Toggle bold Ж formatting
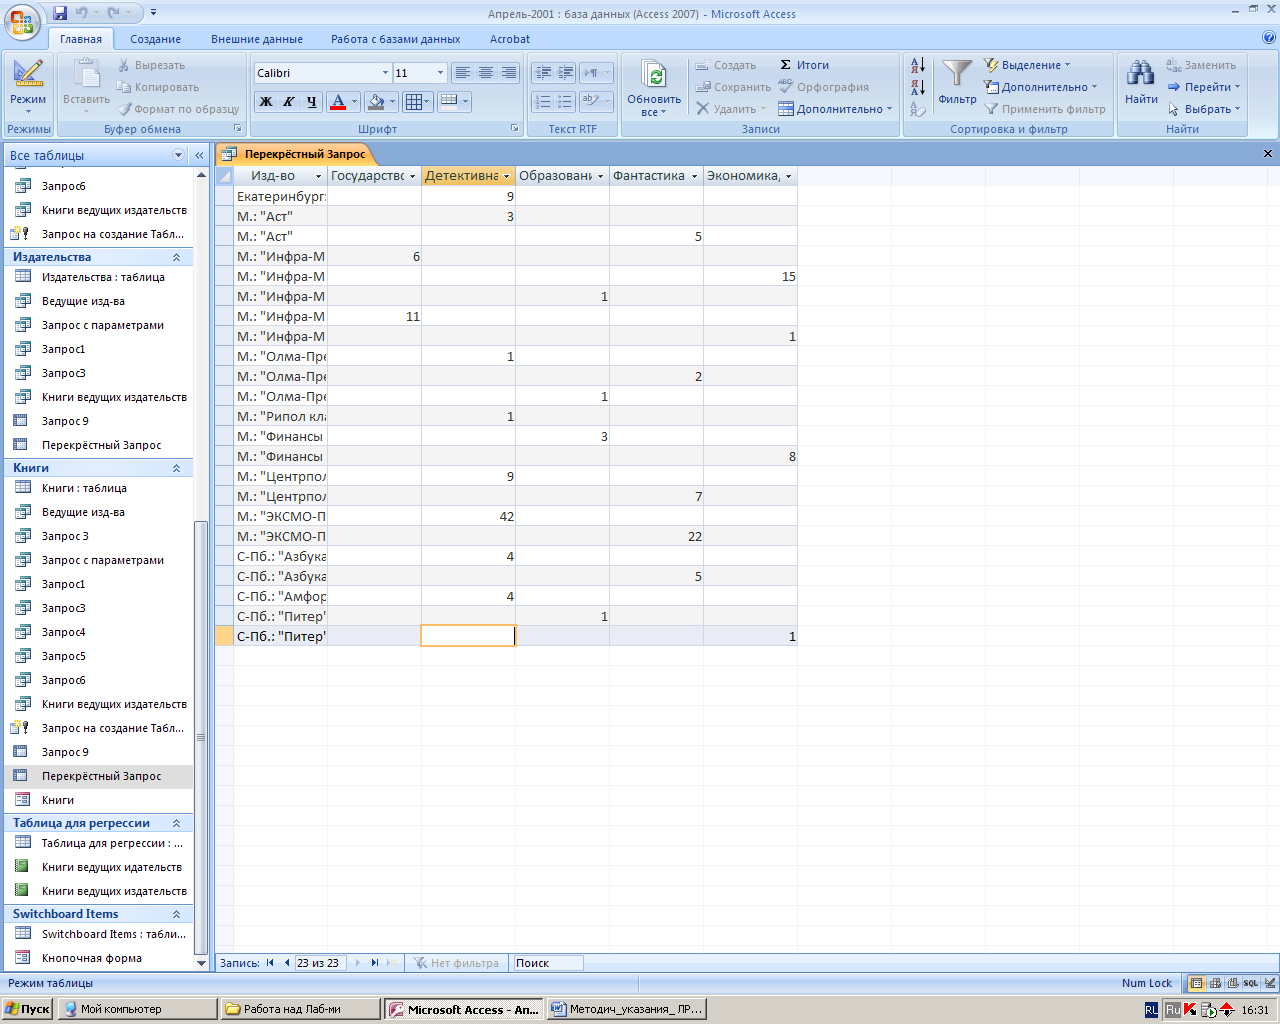 click(x=266, y=101)
